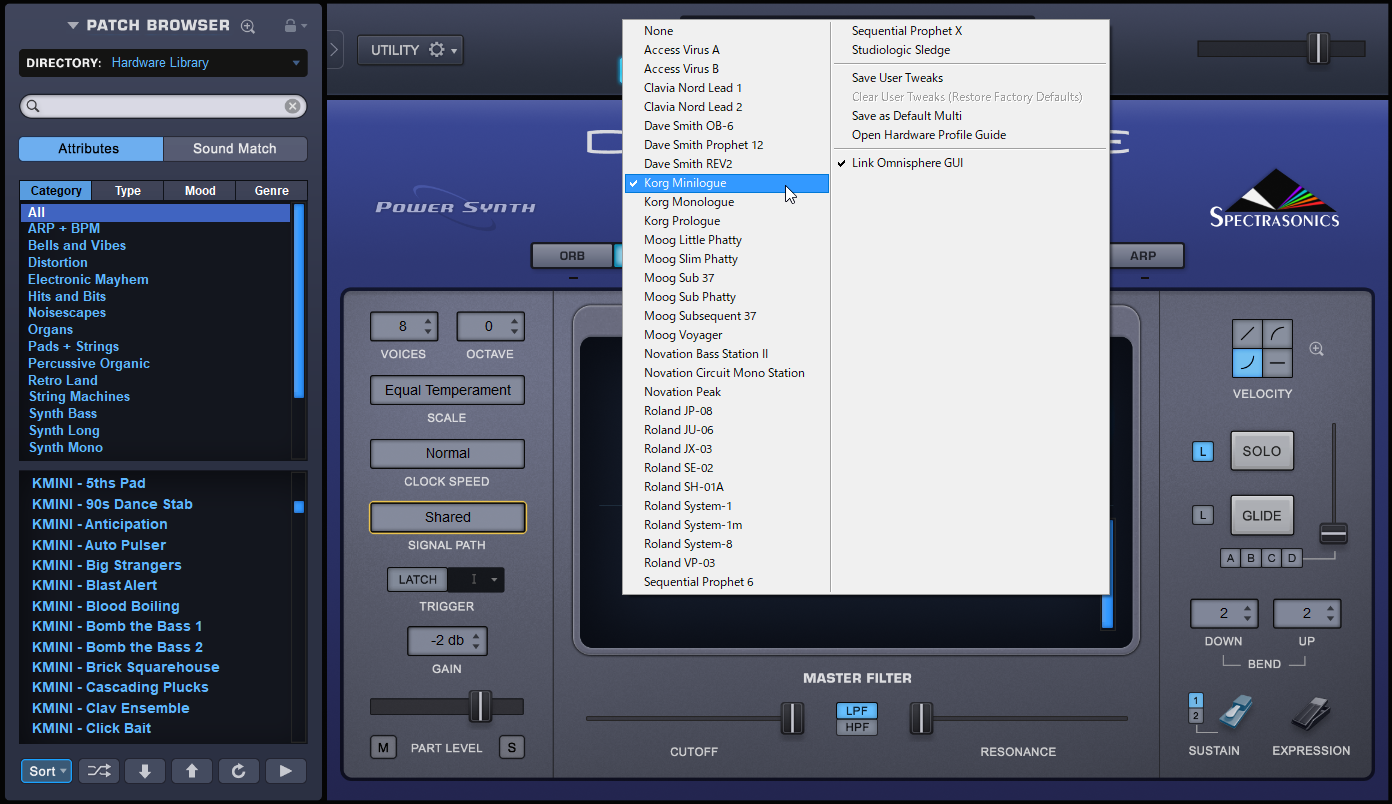Click the Bend Down stepper
This screenshot has width=1392, height=804.
point(1224,614)
